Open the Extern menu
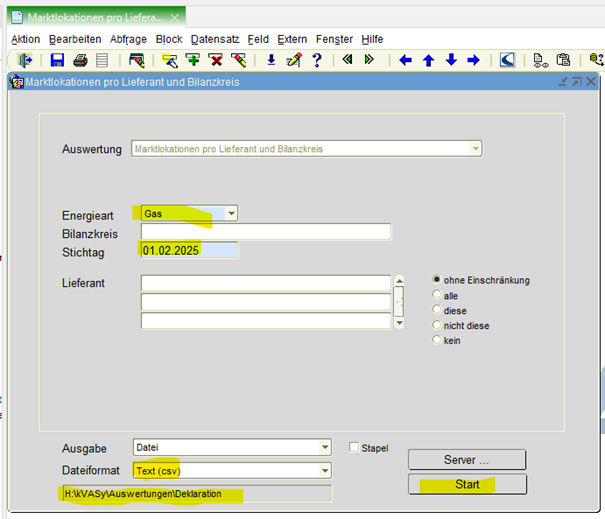 (x=292, y=39)
